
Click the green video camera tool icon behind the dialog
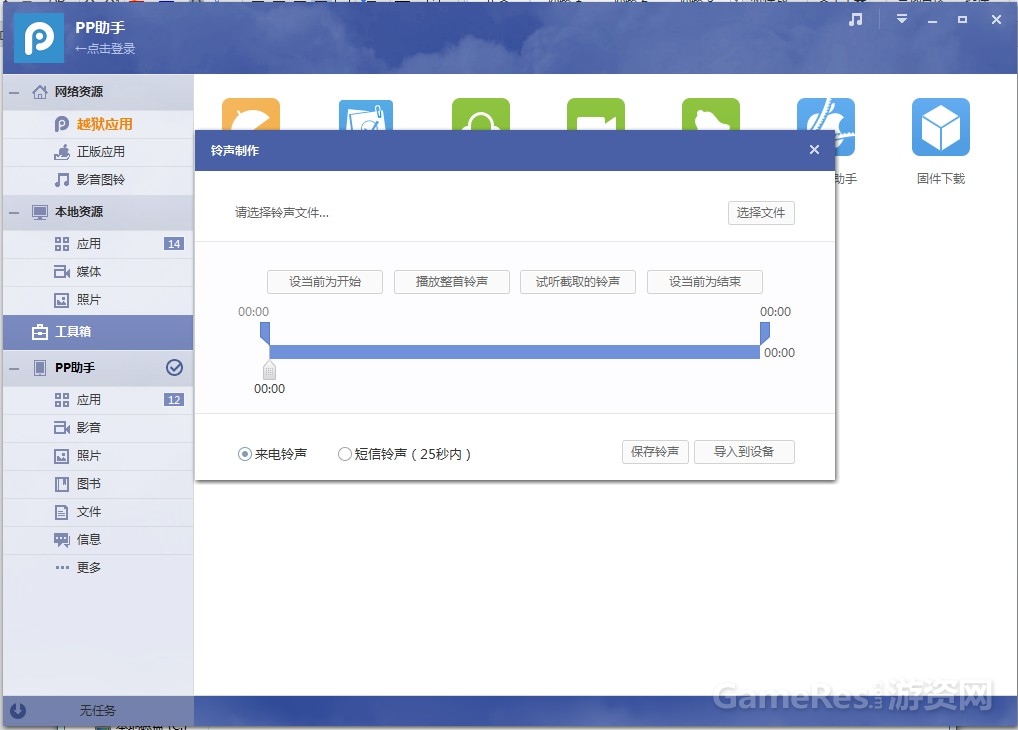pos(595,114)
